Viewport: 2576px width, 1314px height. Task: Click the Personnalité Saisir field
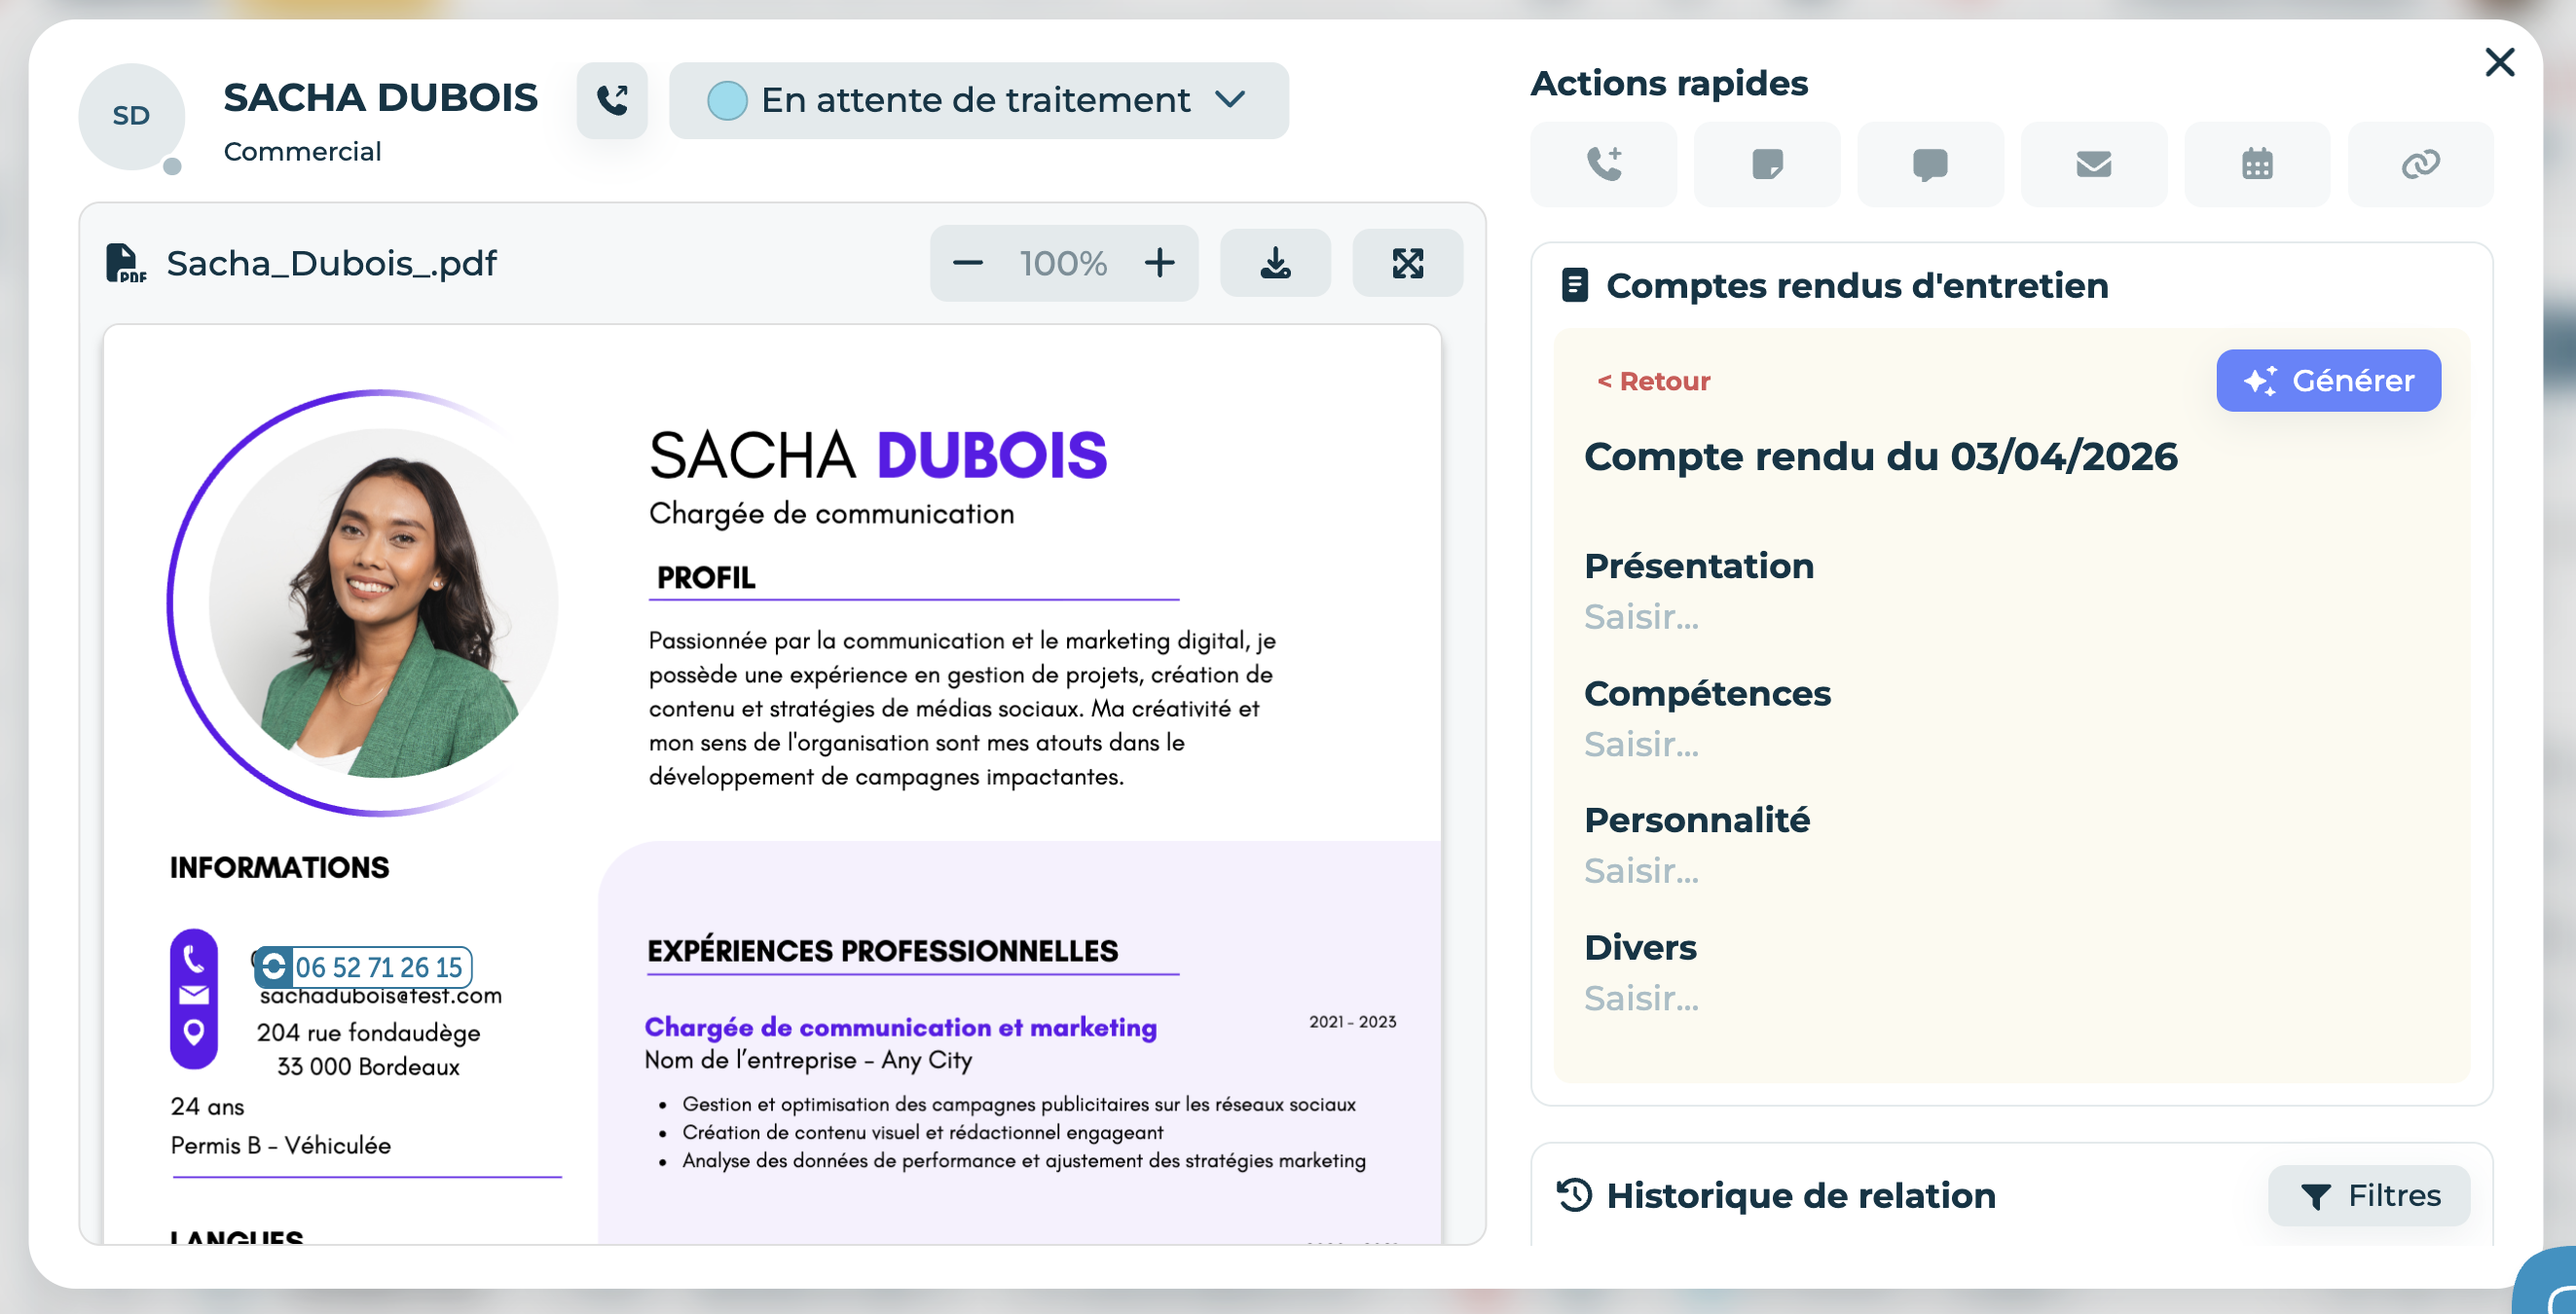(x=1641, y=871)
